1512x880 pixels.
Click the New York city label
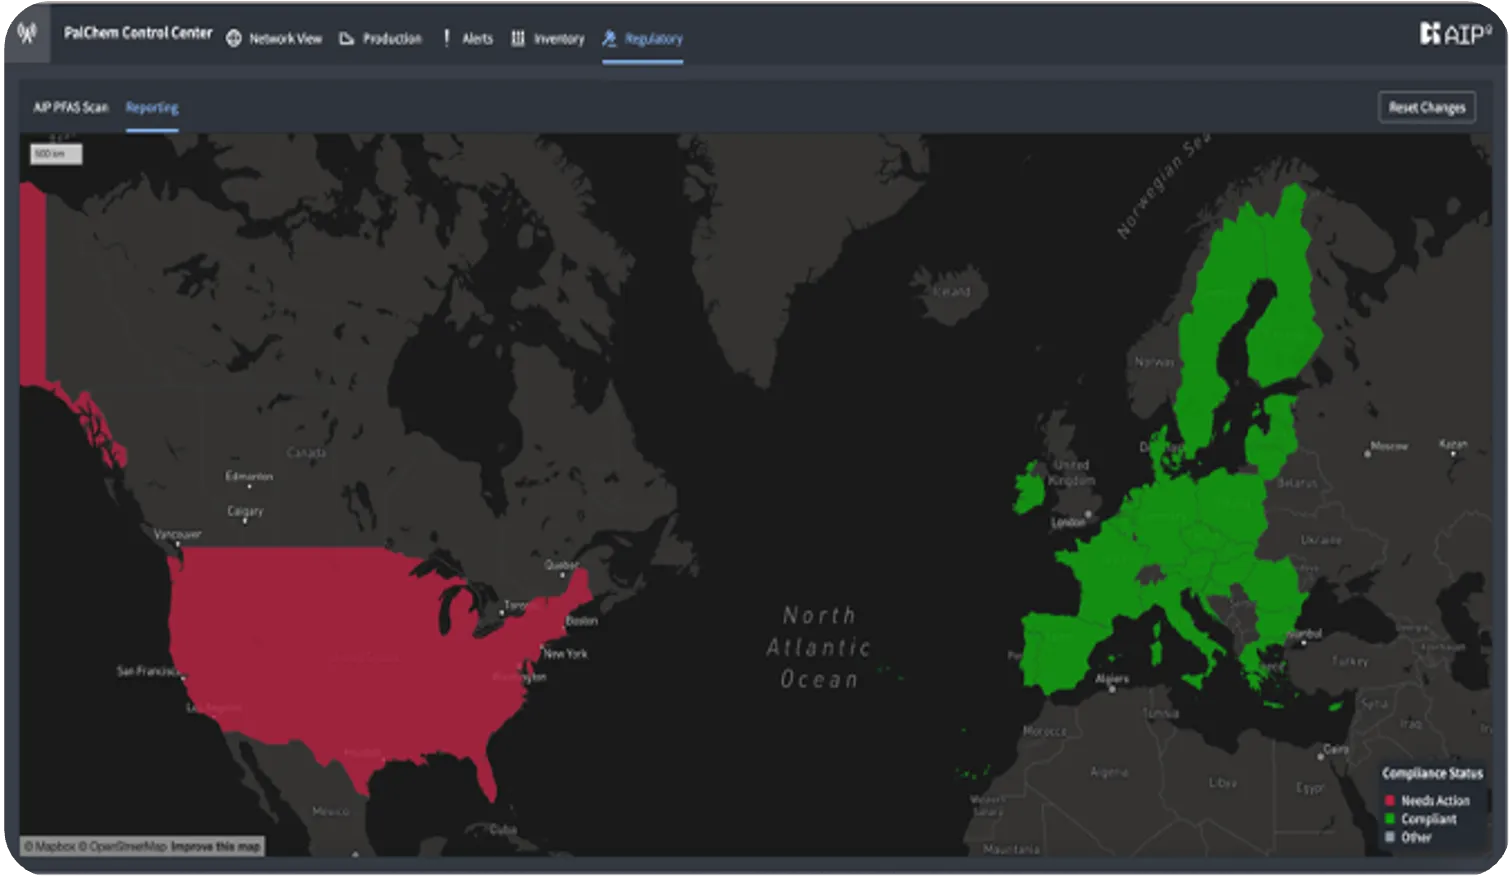coord(566,654)
